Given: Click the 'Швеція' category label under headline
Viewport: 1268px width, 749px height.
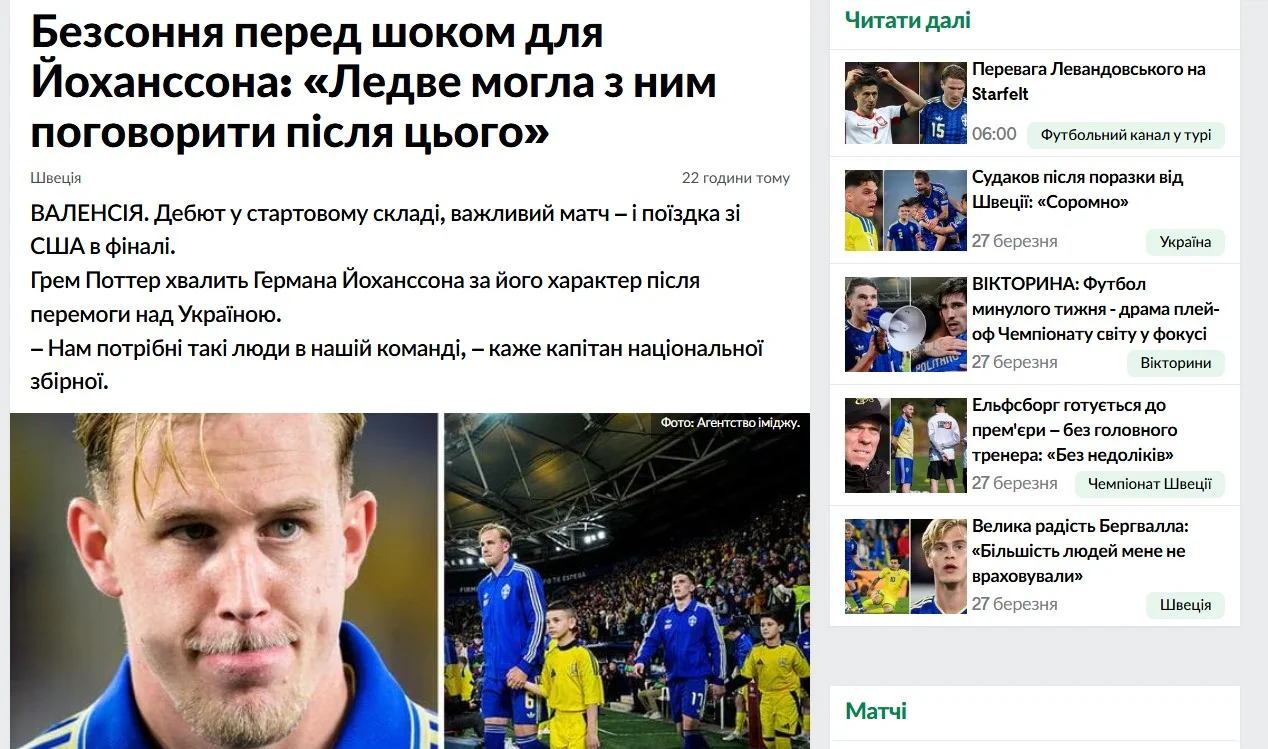Looking at the screenshot, I should click(56, 178).
